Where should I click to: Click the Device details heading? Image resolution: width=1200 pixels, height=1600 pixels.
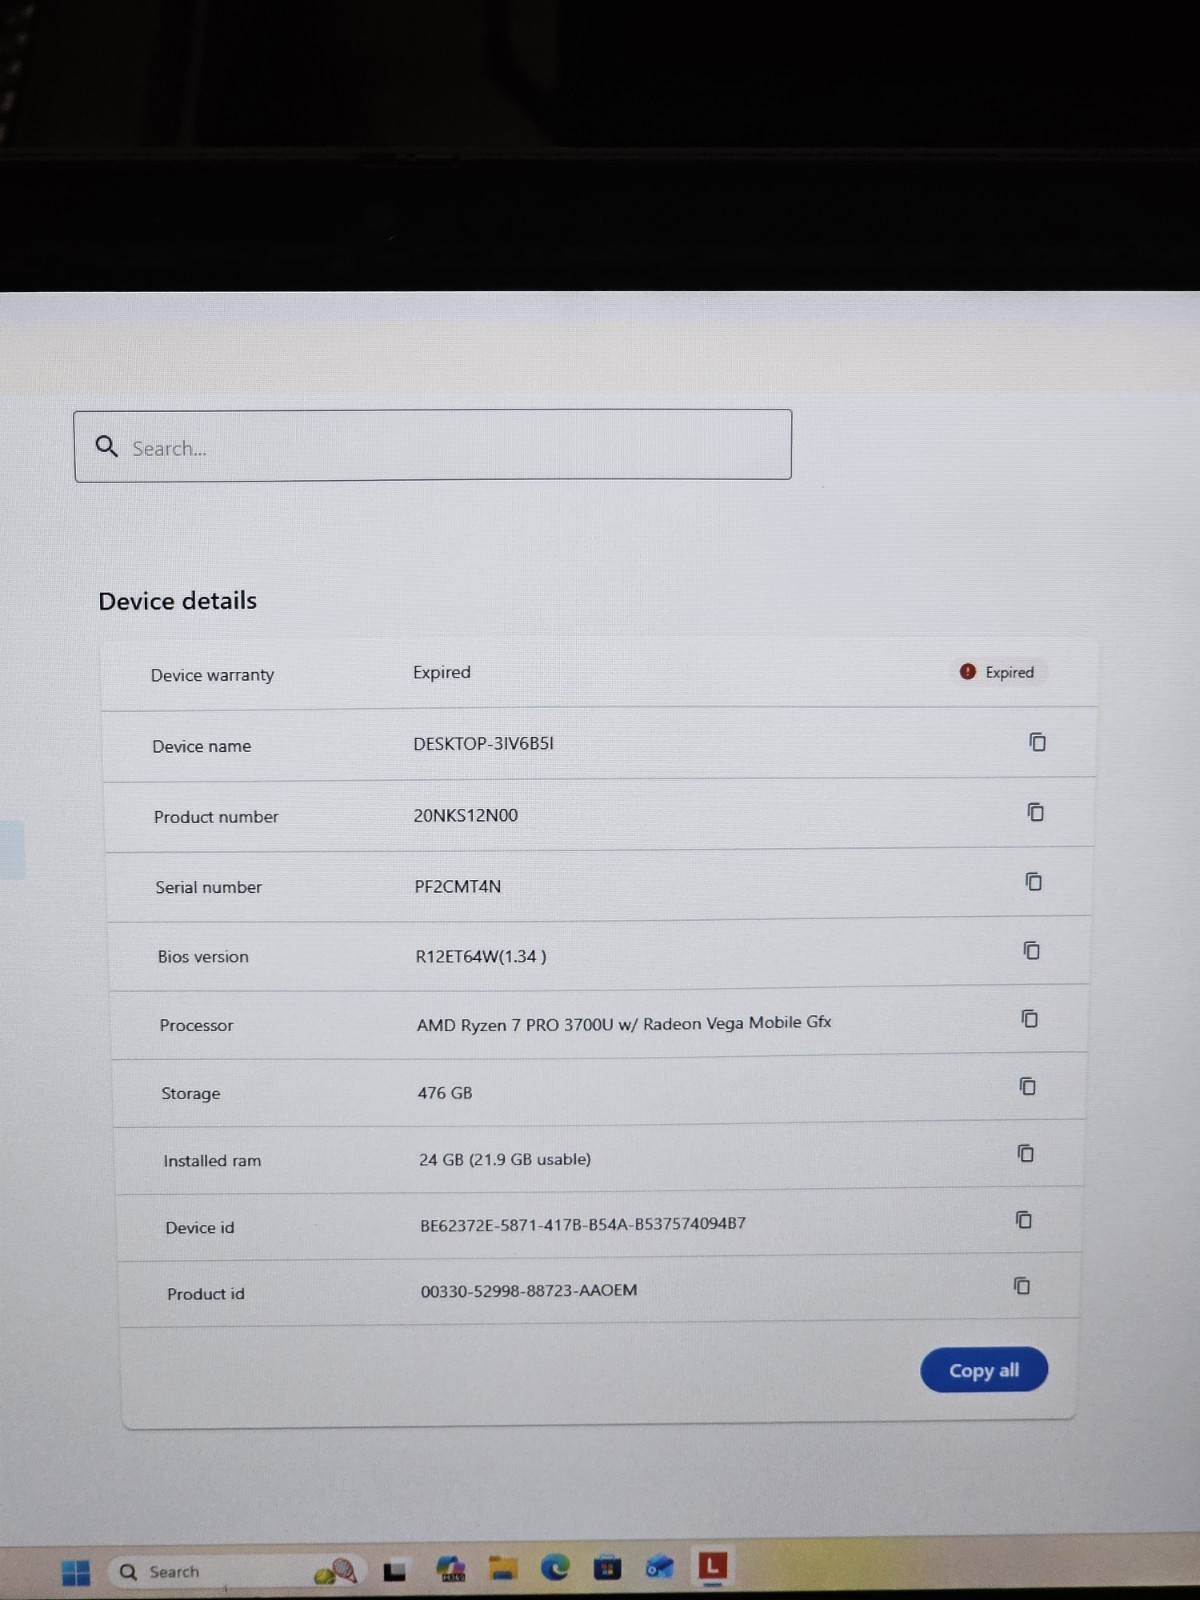[178, 601]
